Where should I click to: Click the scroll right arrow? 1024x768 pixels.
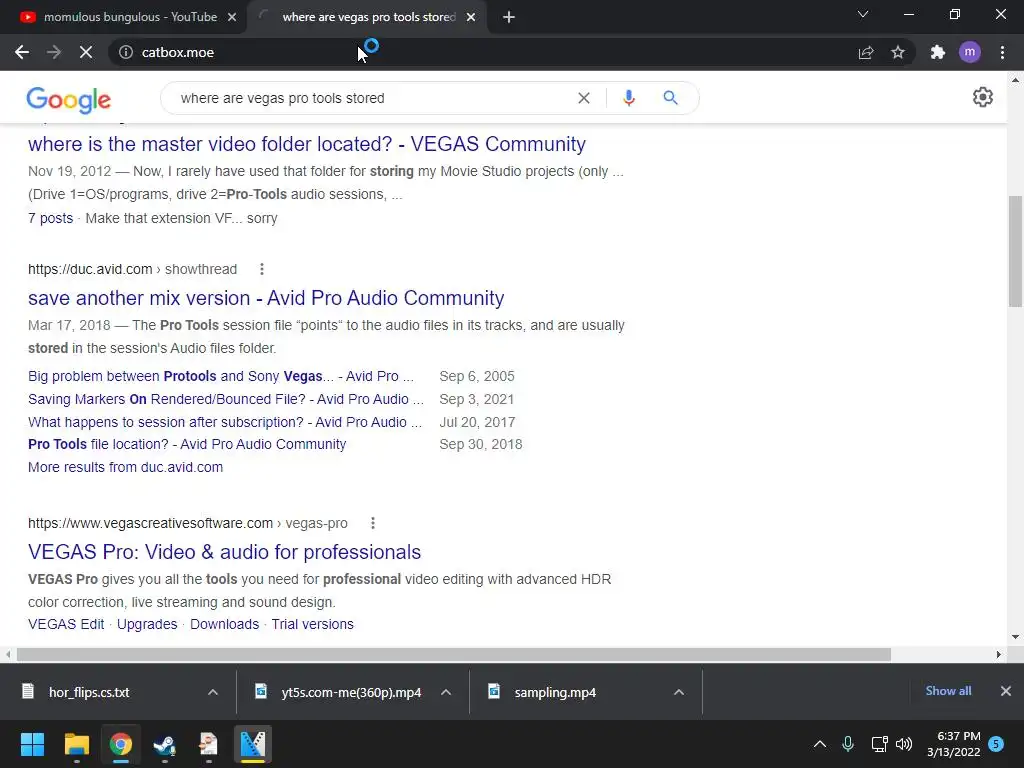(999, 654)
